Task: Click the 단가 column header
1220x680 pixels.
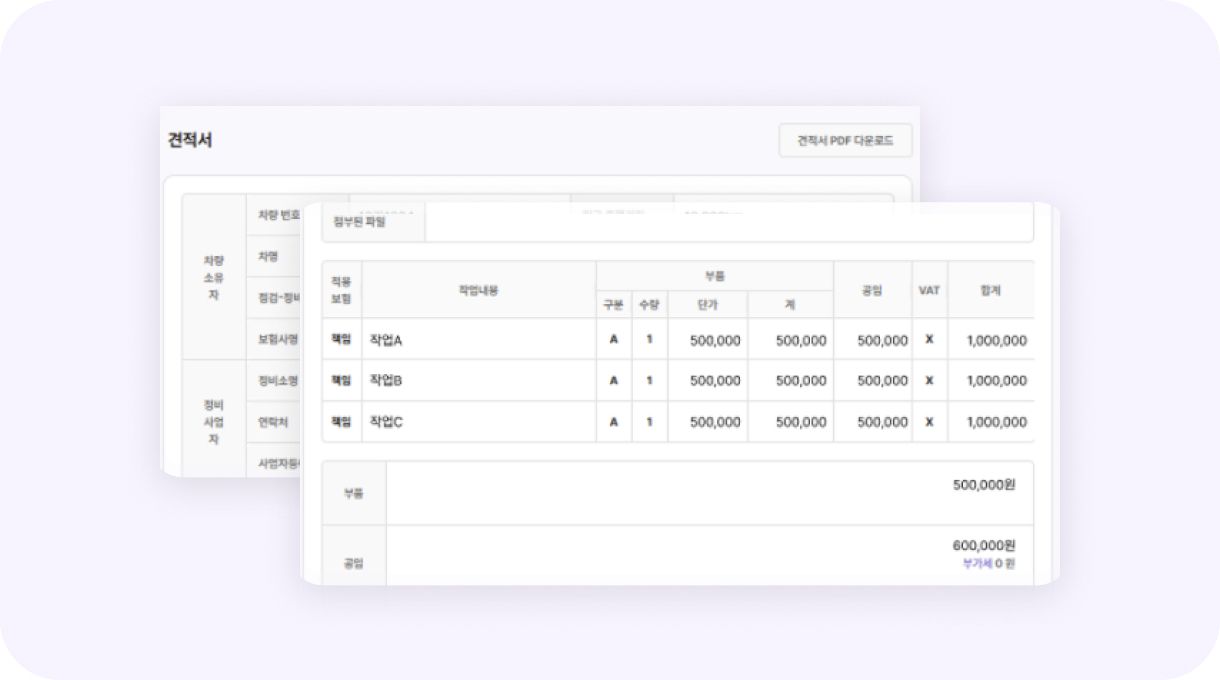Action: point(707,305)
